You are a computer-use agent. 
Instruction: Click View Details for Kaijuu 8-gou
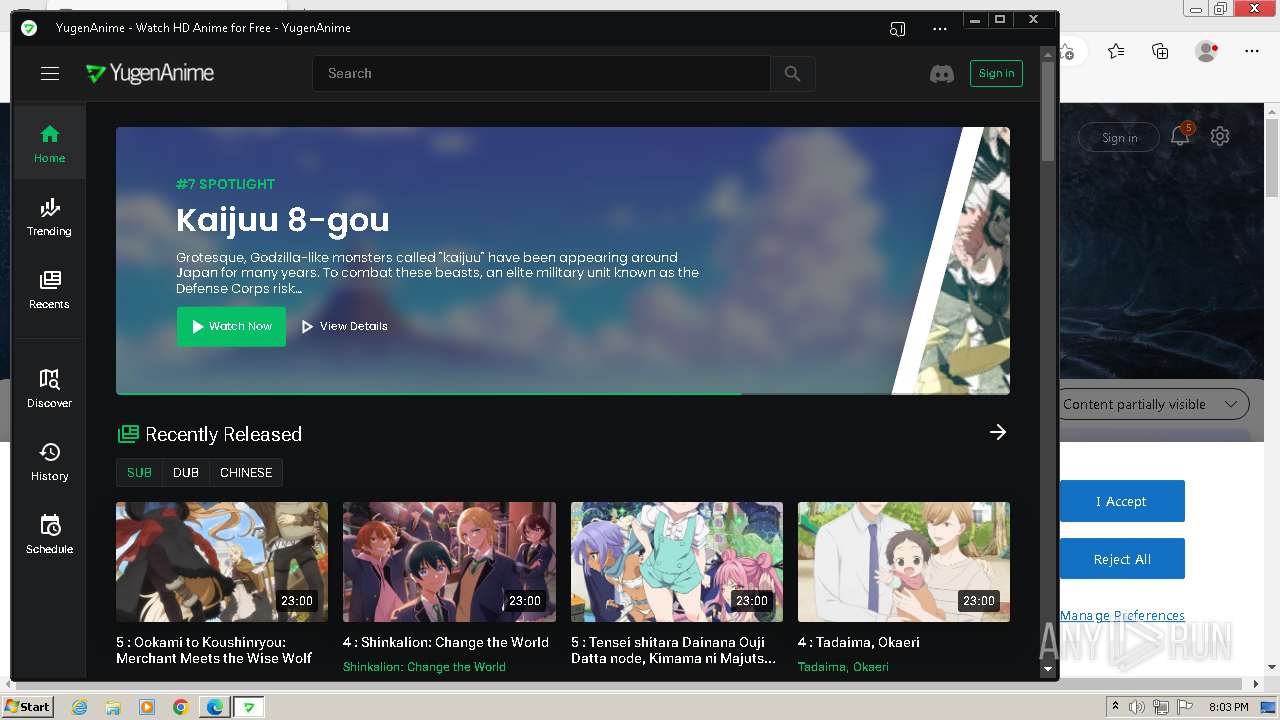point(344,326)
